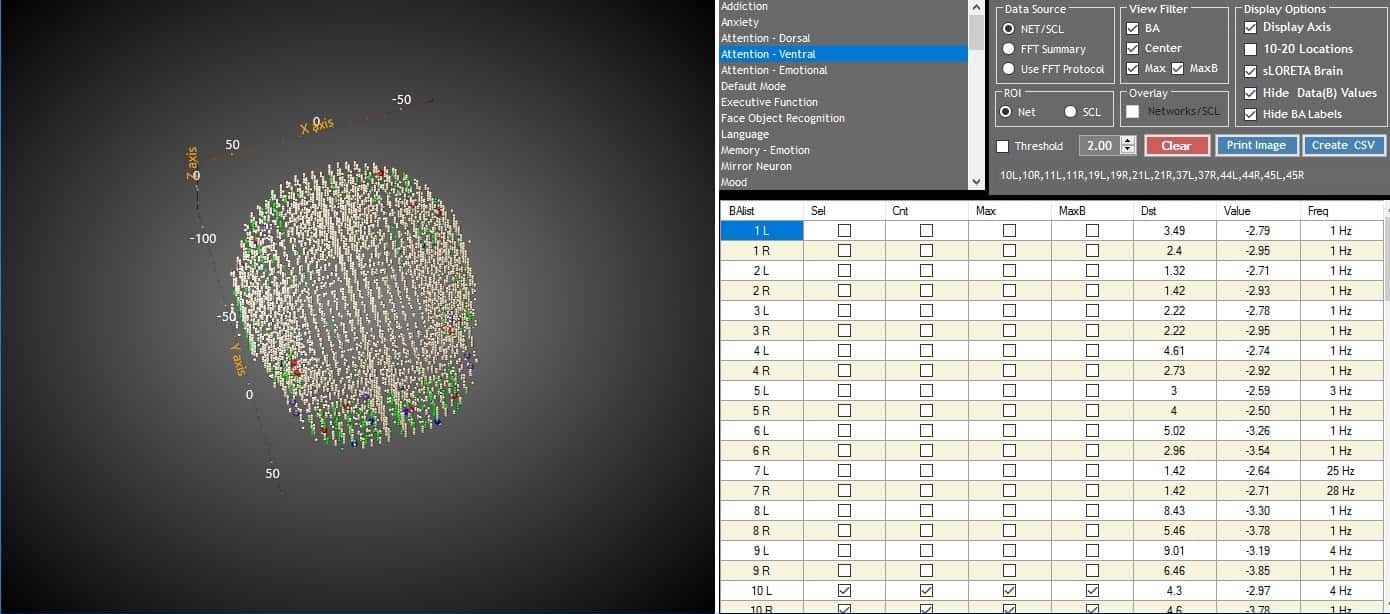Enable the Networks/SCL overlay checkbox

pyautogui.click(x=1133, y=112)
